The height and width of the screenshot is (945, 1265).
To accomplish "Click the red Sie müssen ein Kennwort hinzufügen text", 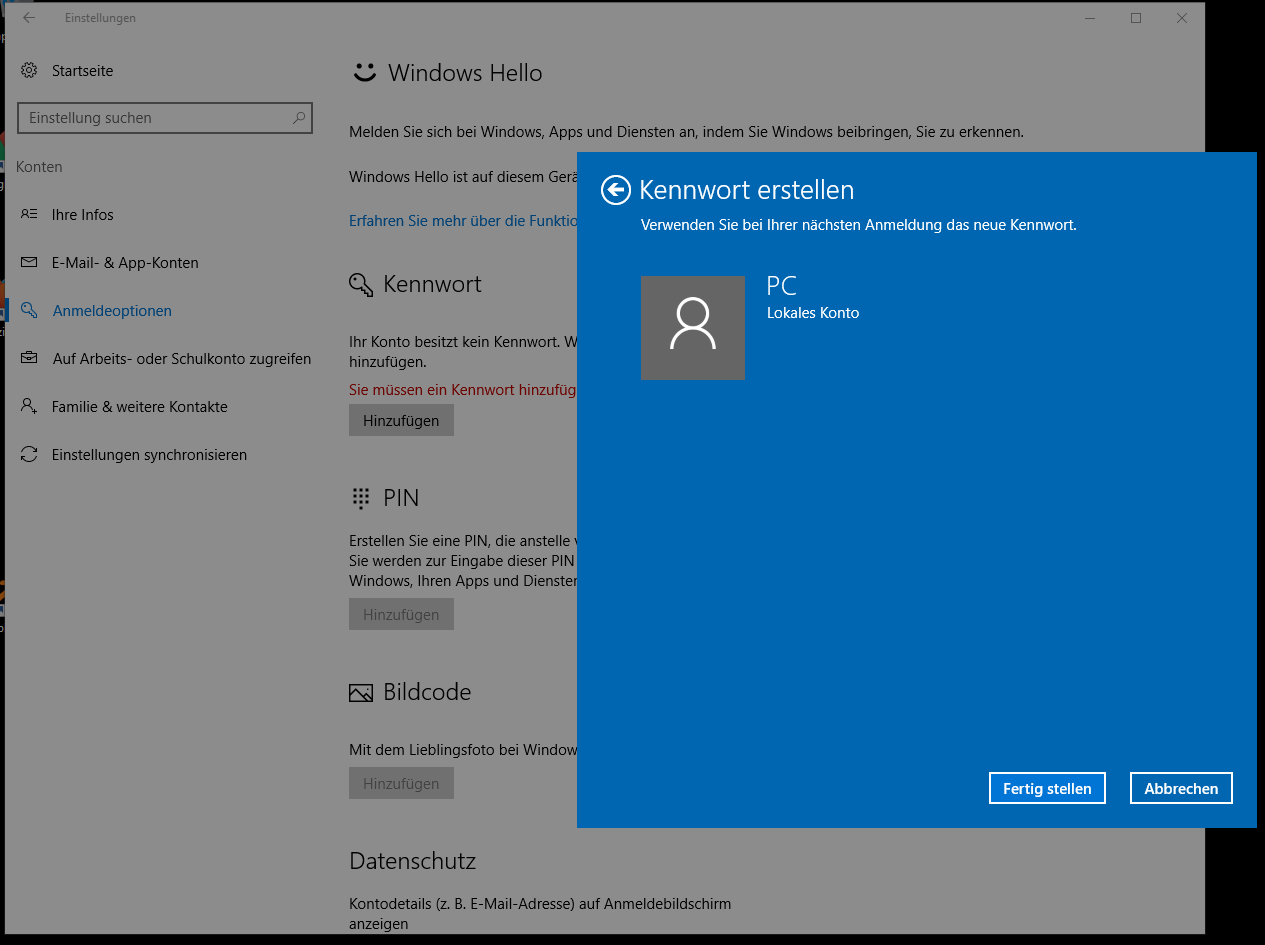I will 463,390.
